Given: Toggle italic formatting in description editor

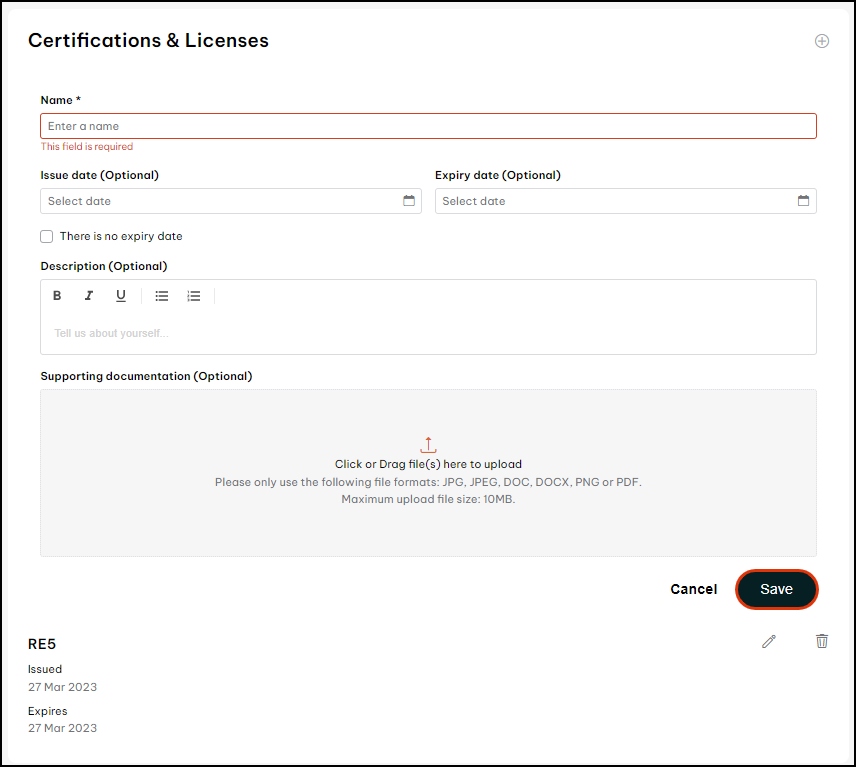Looking at the screenshot, I should pyautogui.click(x=89, y=296).
